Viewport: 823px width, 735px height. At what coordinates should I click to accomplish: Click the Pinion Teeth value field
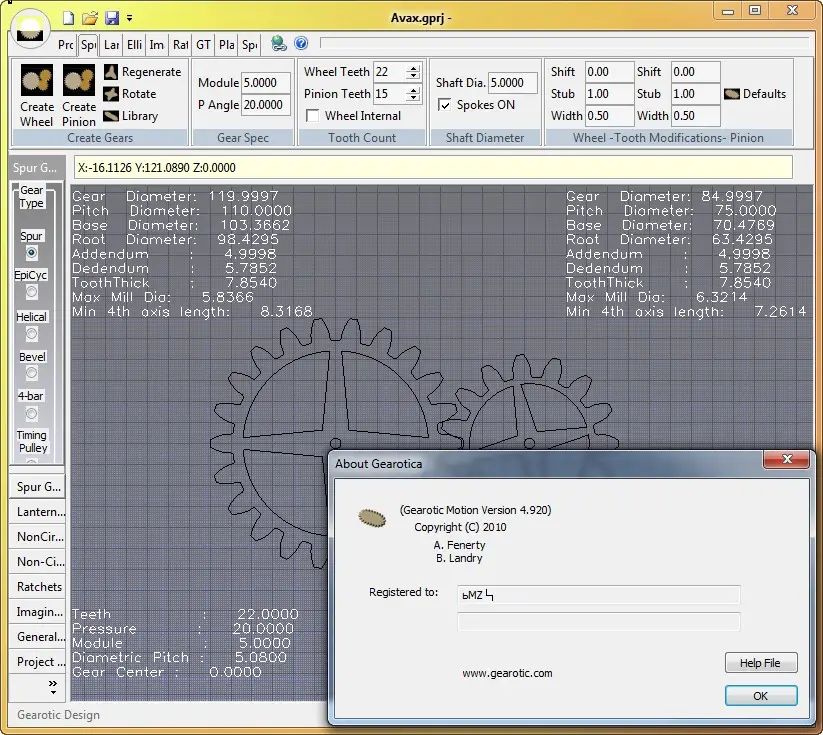(x=389, y=94)
